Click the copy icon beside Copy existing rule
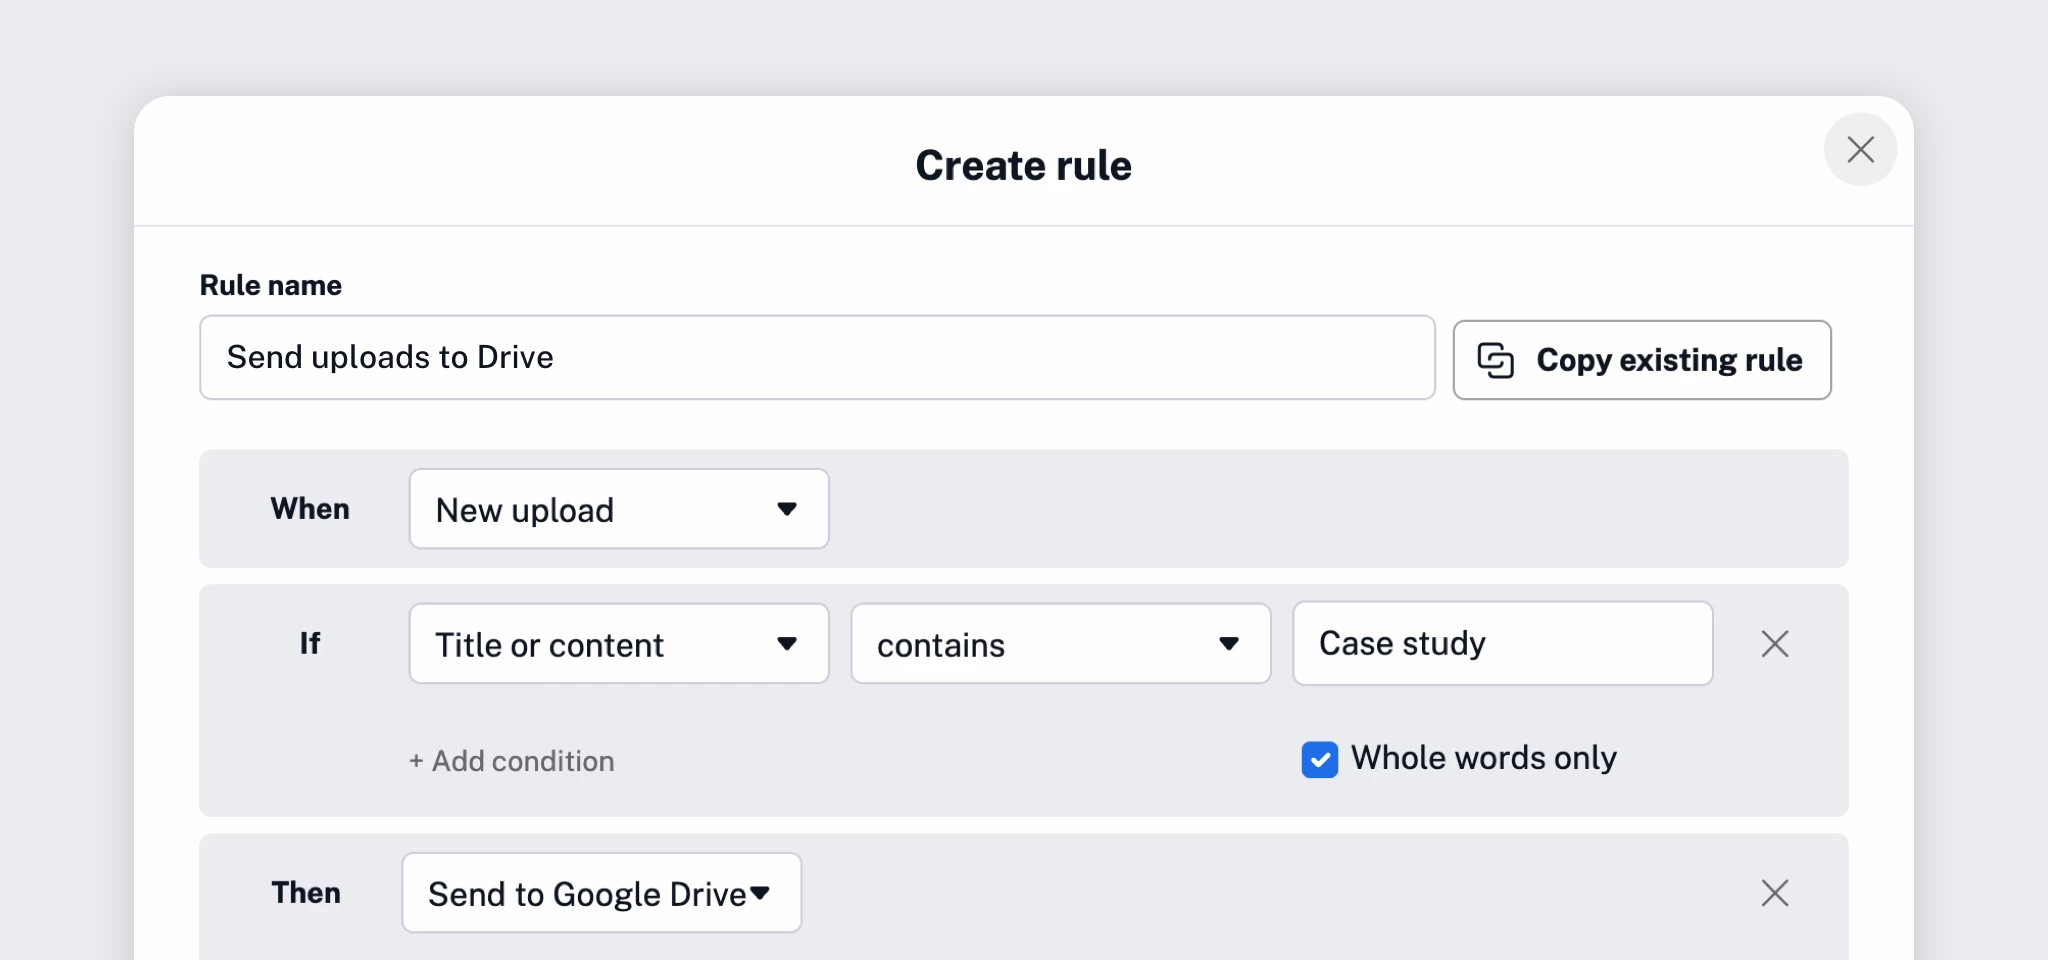This screenshot has height=960, width=2048. point(1495,360)
